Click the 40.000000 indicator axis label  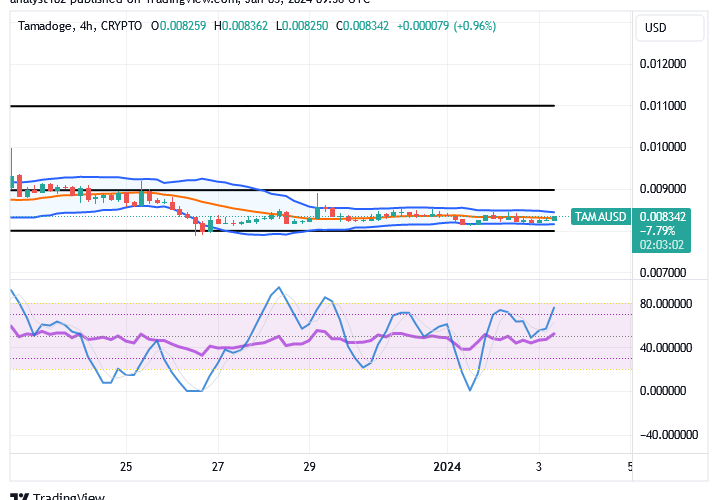pyautogui.click(x=665, y=348)
